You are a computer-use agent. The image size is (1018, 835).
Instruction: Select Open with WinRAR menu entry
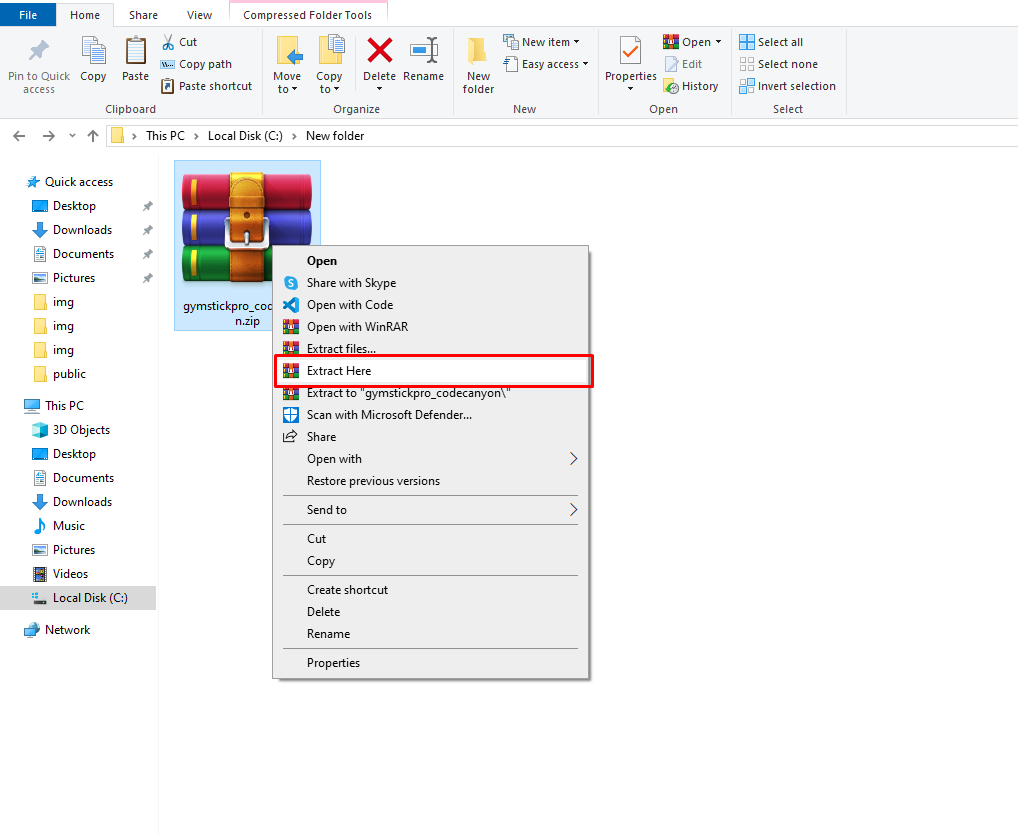click(x=357, y=327)
